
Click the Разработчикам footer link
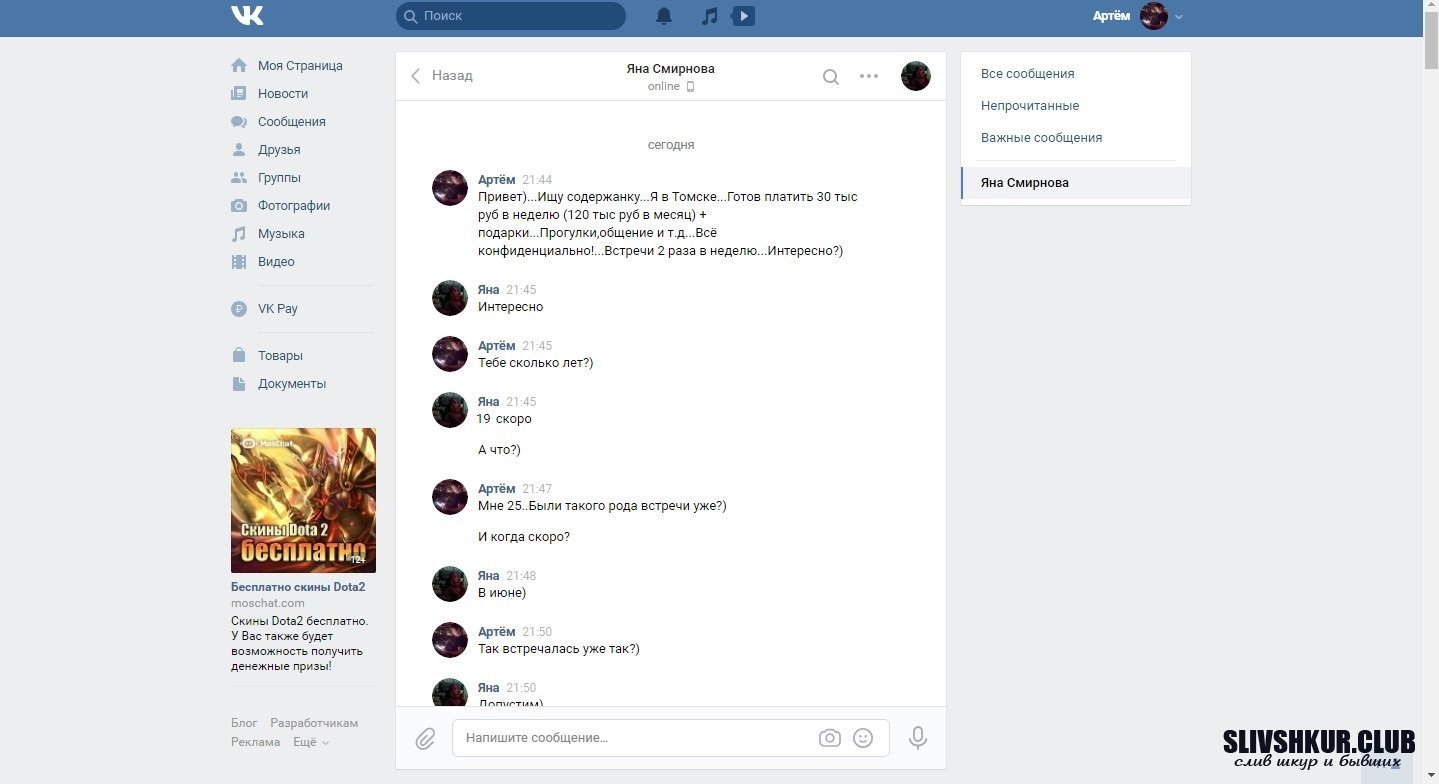click(314, 723)
